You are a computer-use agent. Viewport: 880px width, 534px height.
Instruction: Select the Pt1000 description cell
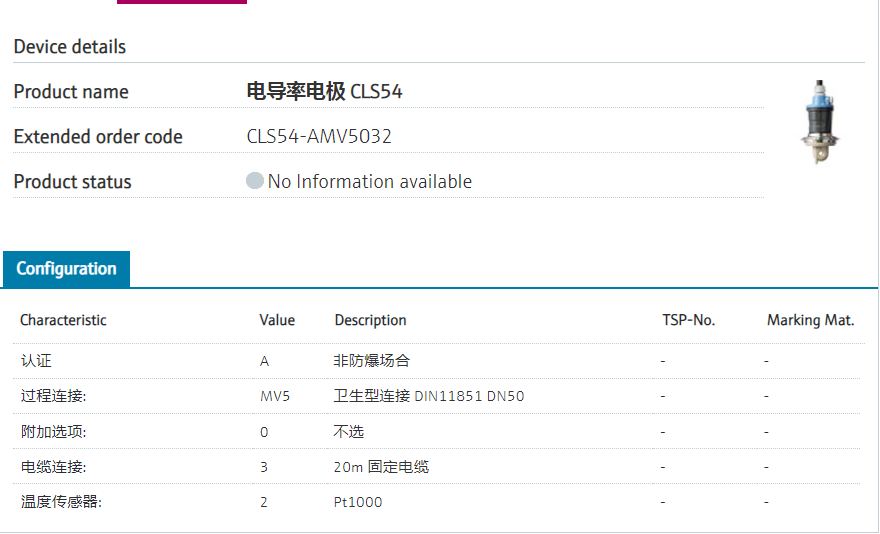pos(358,502)
